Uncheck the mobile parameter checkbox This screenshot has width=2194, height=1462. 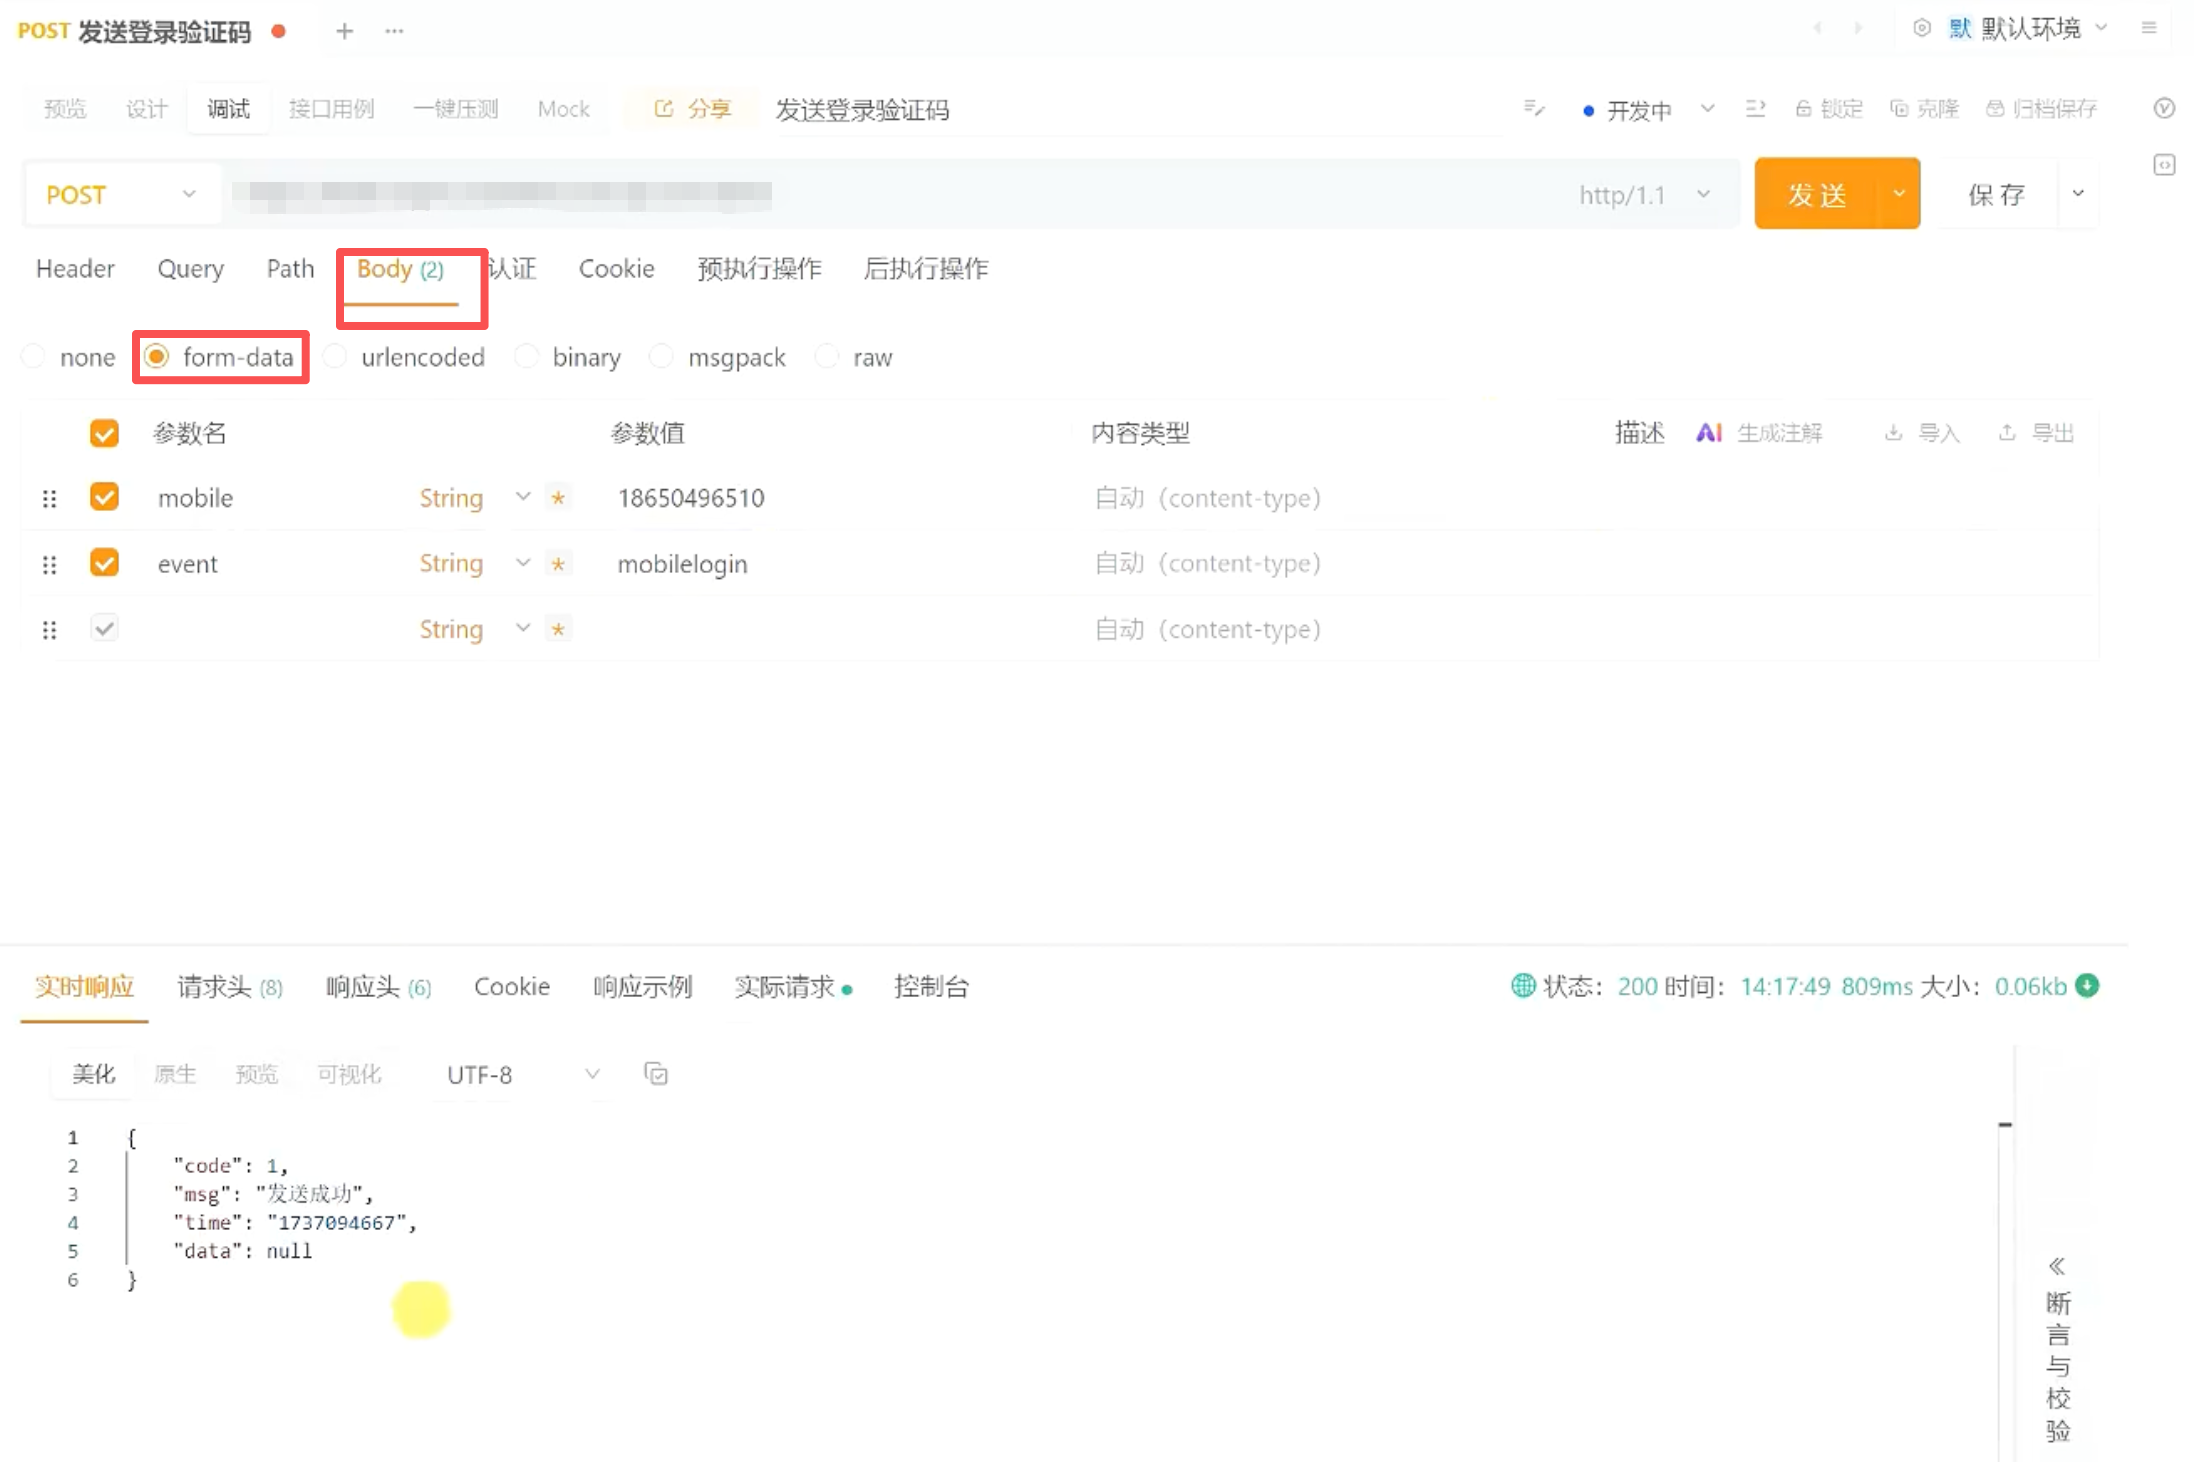click(104, 497)
